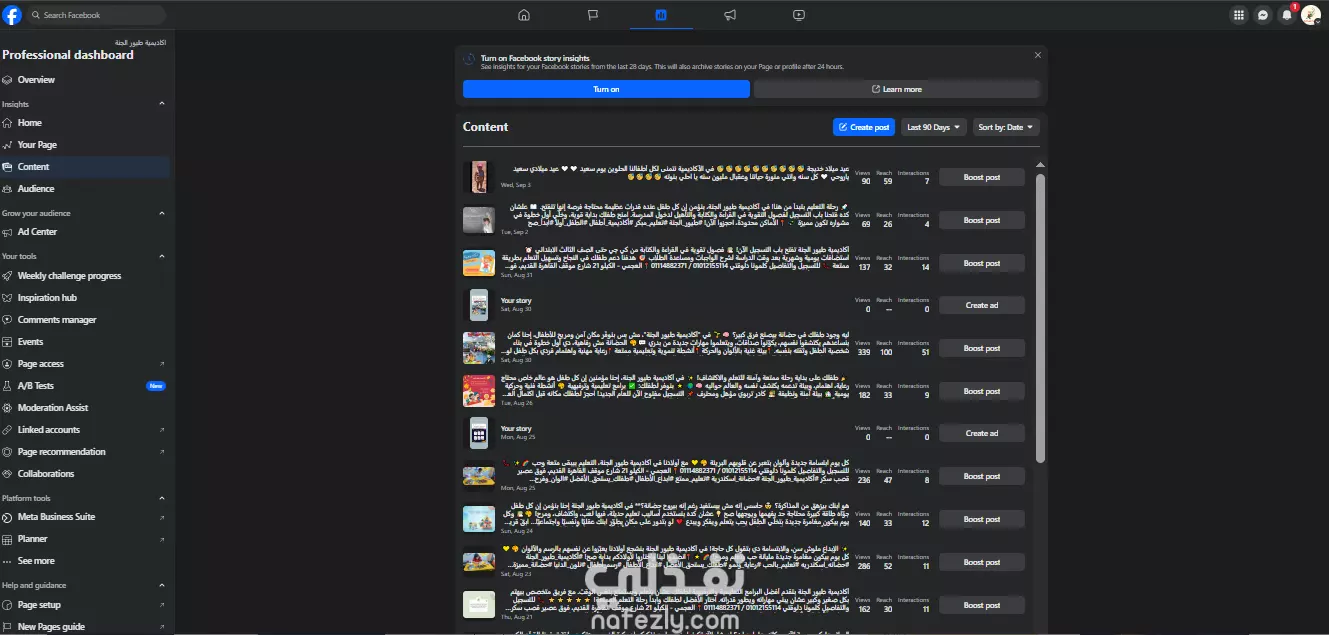The height and width of the screenshot is (635, 1329).
Task: Open Events in the sidebar
Action: pyautogui.click(x=85, y=342)
